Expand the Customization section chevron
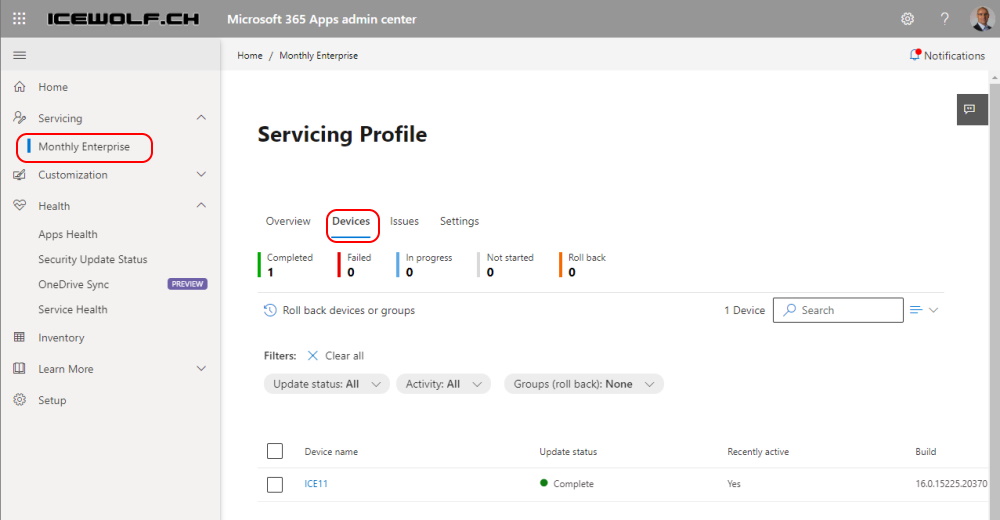Image resolution: width=1000 pixels, height=520 pixels. coord(202,174)
